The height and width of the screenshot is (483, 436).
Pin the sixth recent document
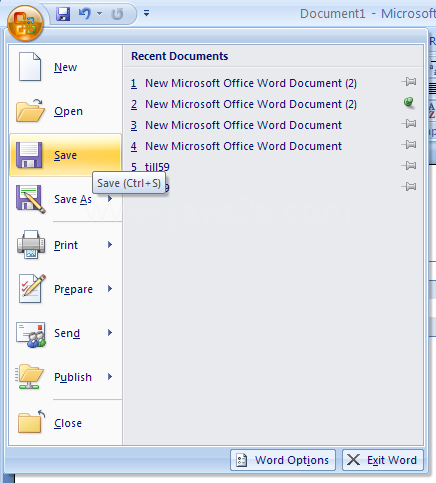[409, 186]
